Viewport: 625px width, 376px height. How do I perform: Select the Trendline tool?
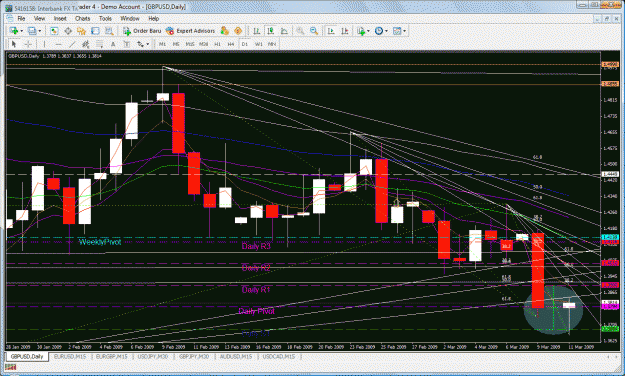(72, 44)
